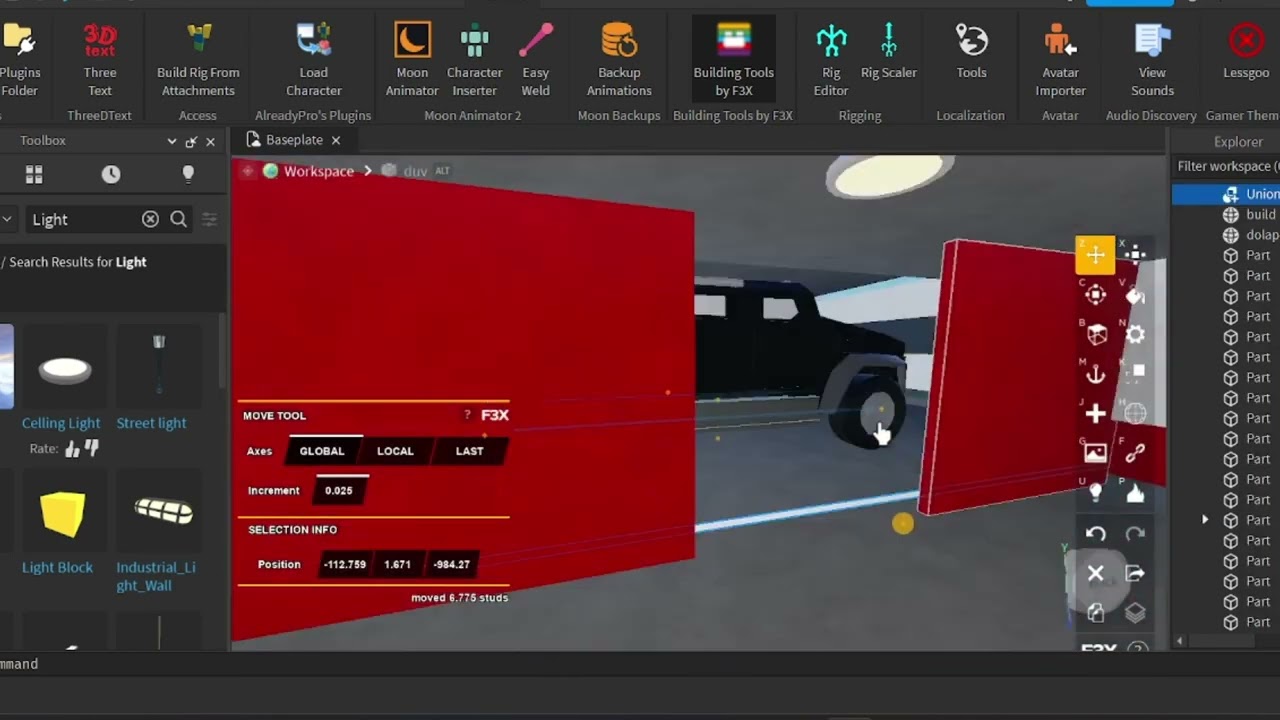This screenshot has width=1280, height=720.
Task: Select the F3X Lighting bulb tool
Action: 1095,492
